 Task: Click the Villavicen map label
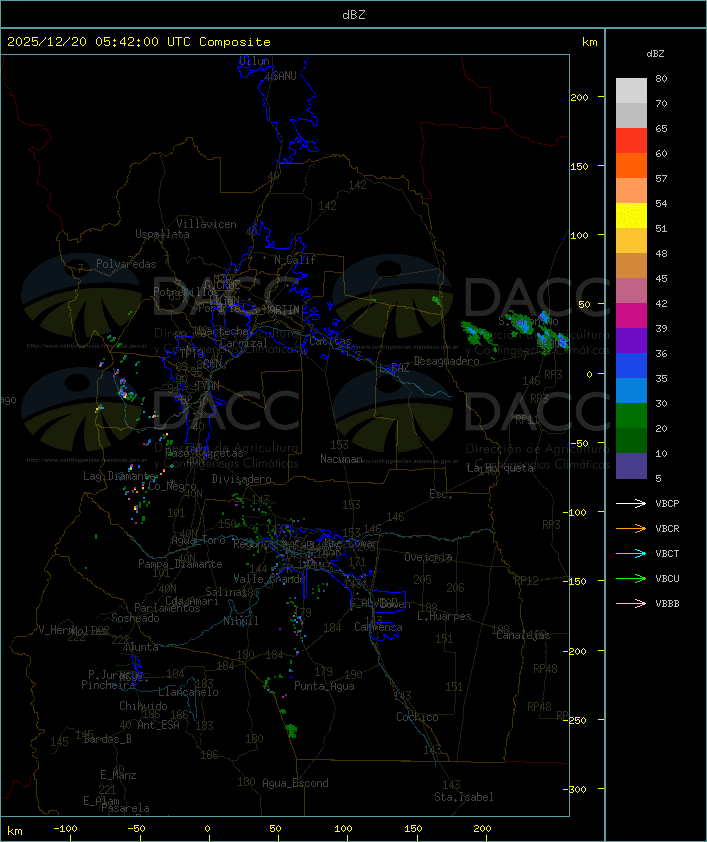pos(207,224)
